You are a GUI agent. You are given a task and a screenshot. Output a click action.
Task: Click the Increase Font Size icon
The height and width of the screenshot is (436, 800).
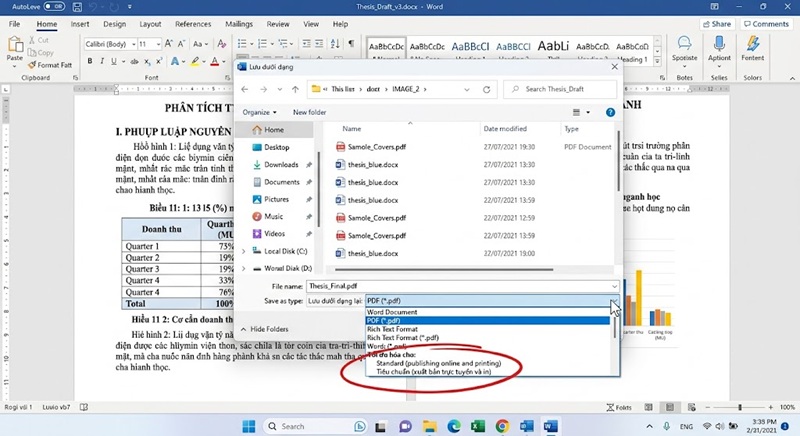pos(168,44)
